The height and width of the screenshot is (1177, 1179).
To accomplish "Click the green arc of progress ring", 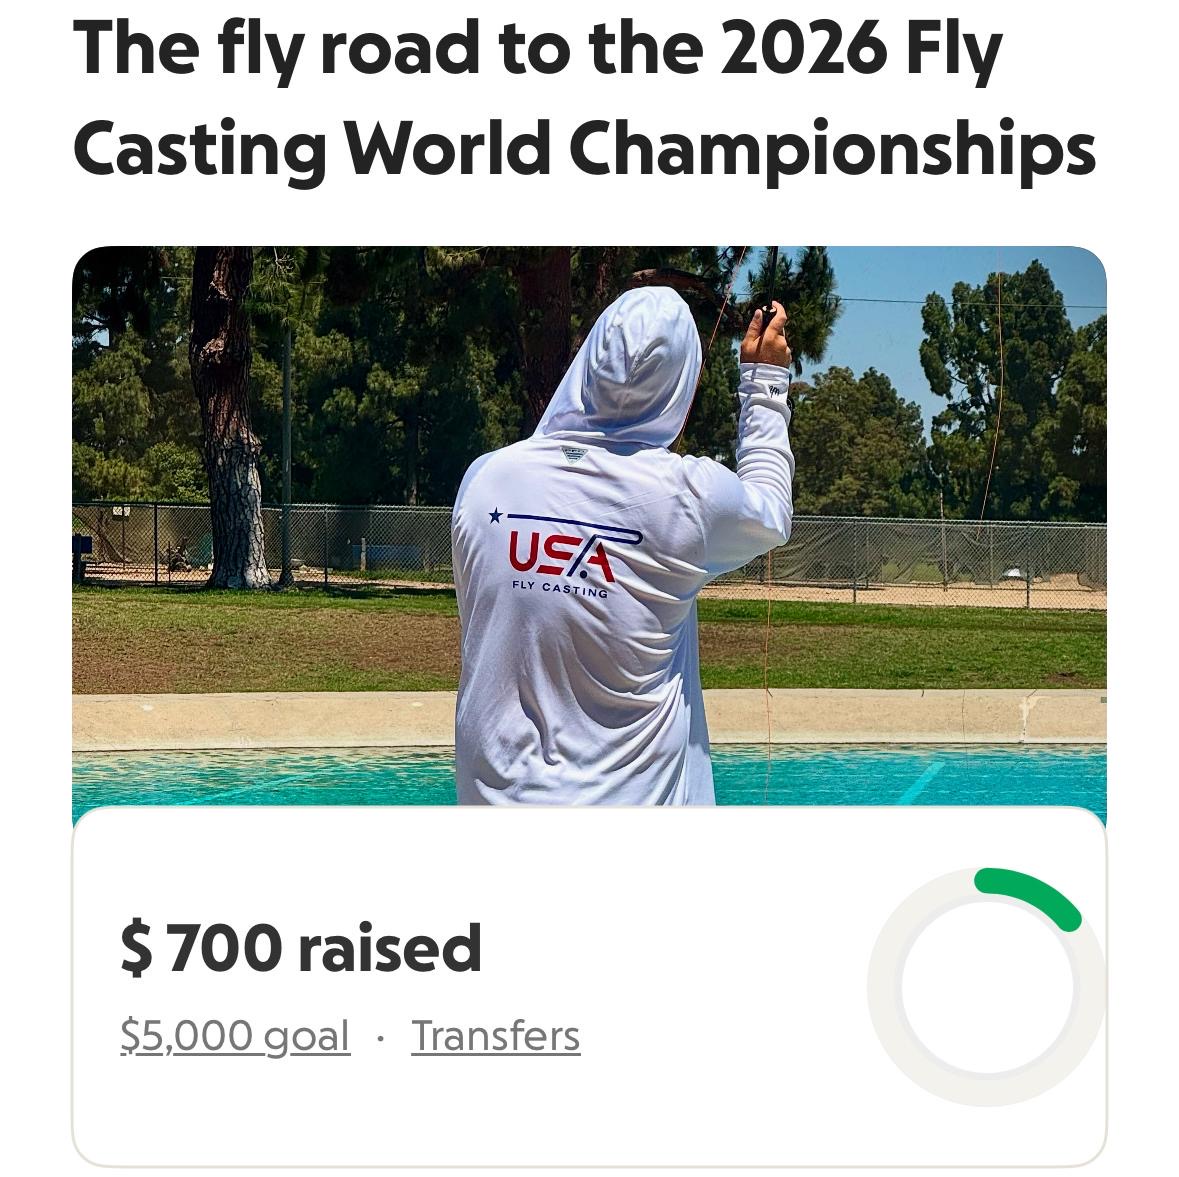I will click(1030, 892).
